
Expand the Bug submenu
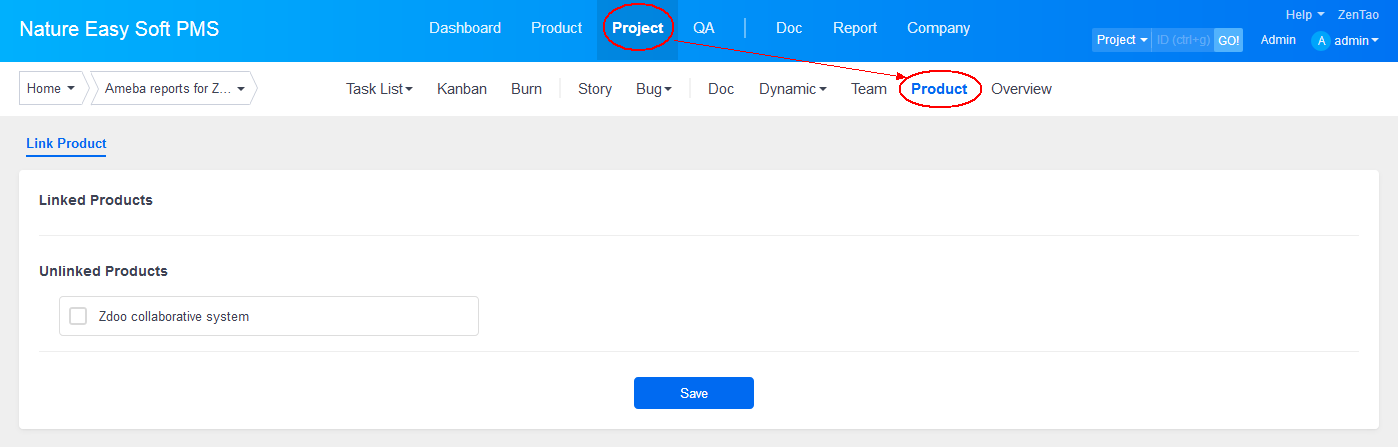pos(653,89)
